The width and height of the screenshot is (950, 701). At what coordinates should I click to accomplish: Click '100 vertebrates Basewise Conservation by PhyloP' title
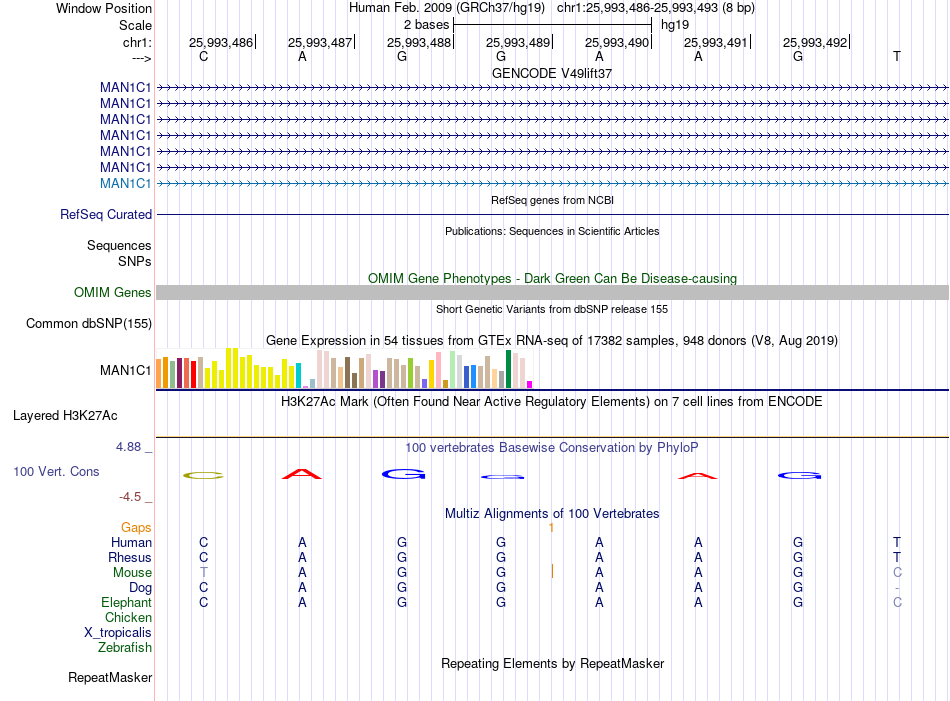[x=552, y=448]
